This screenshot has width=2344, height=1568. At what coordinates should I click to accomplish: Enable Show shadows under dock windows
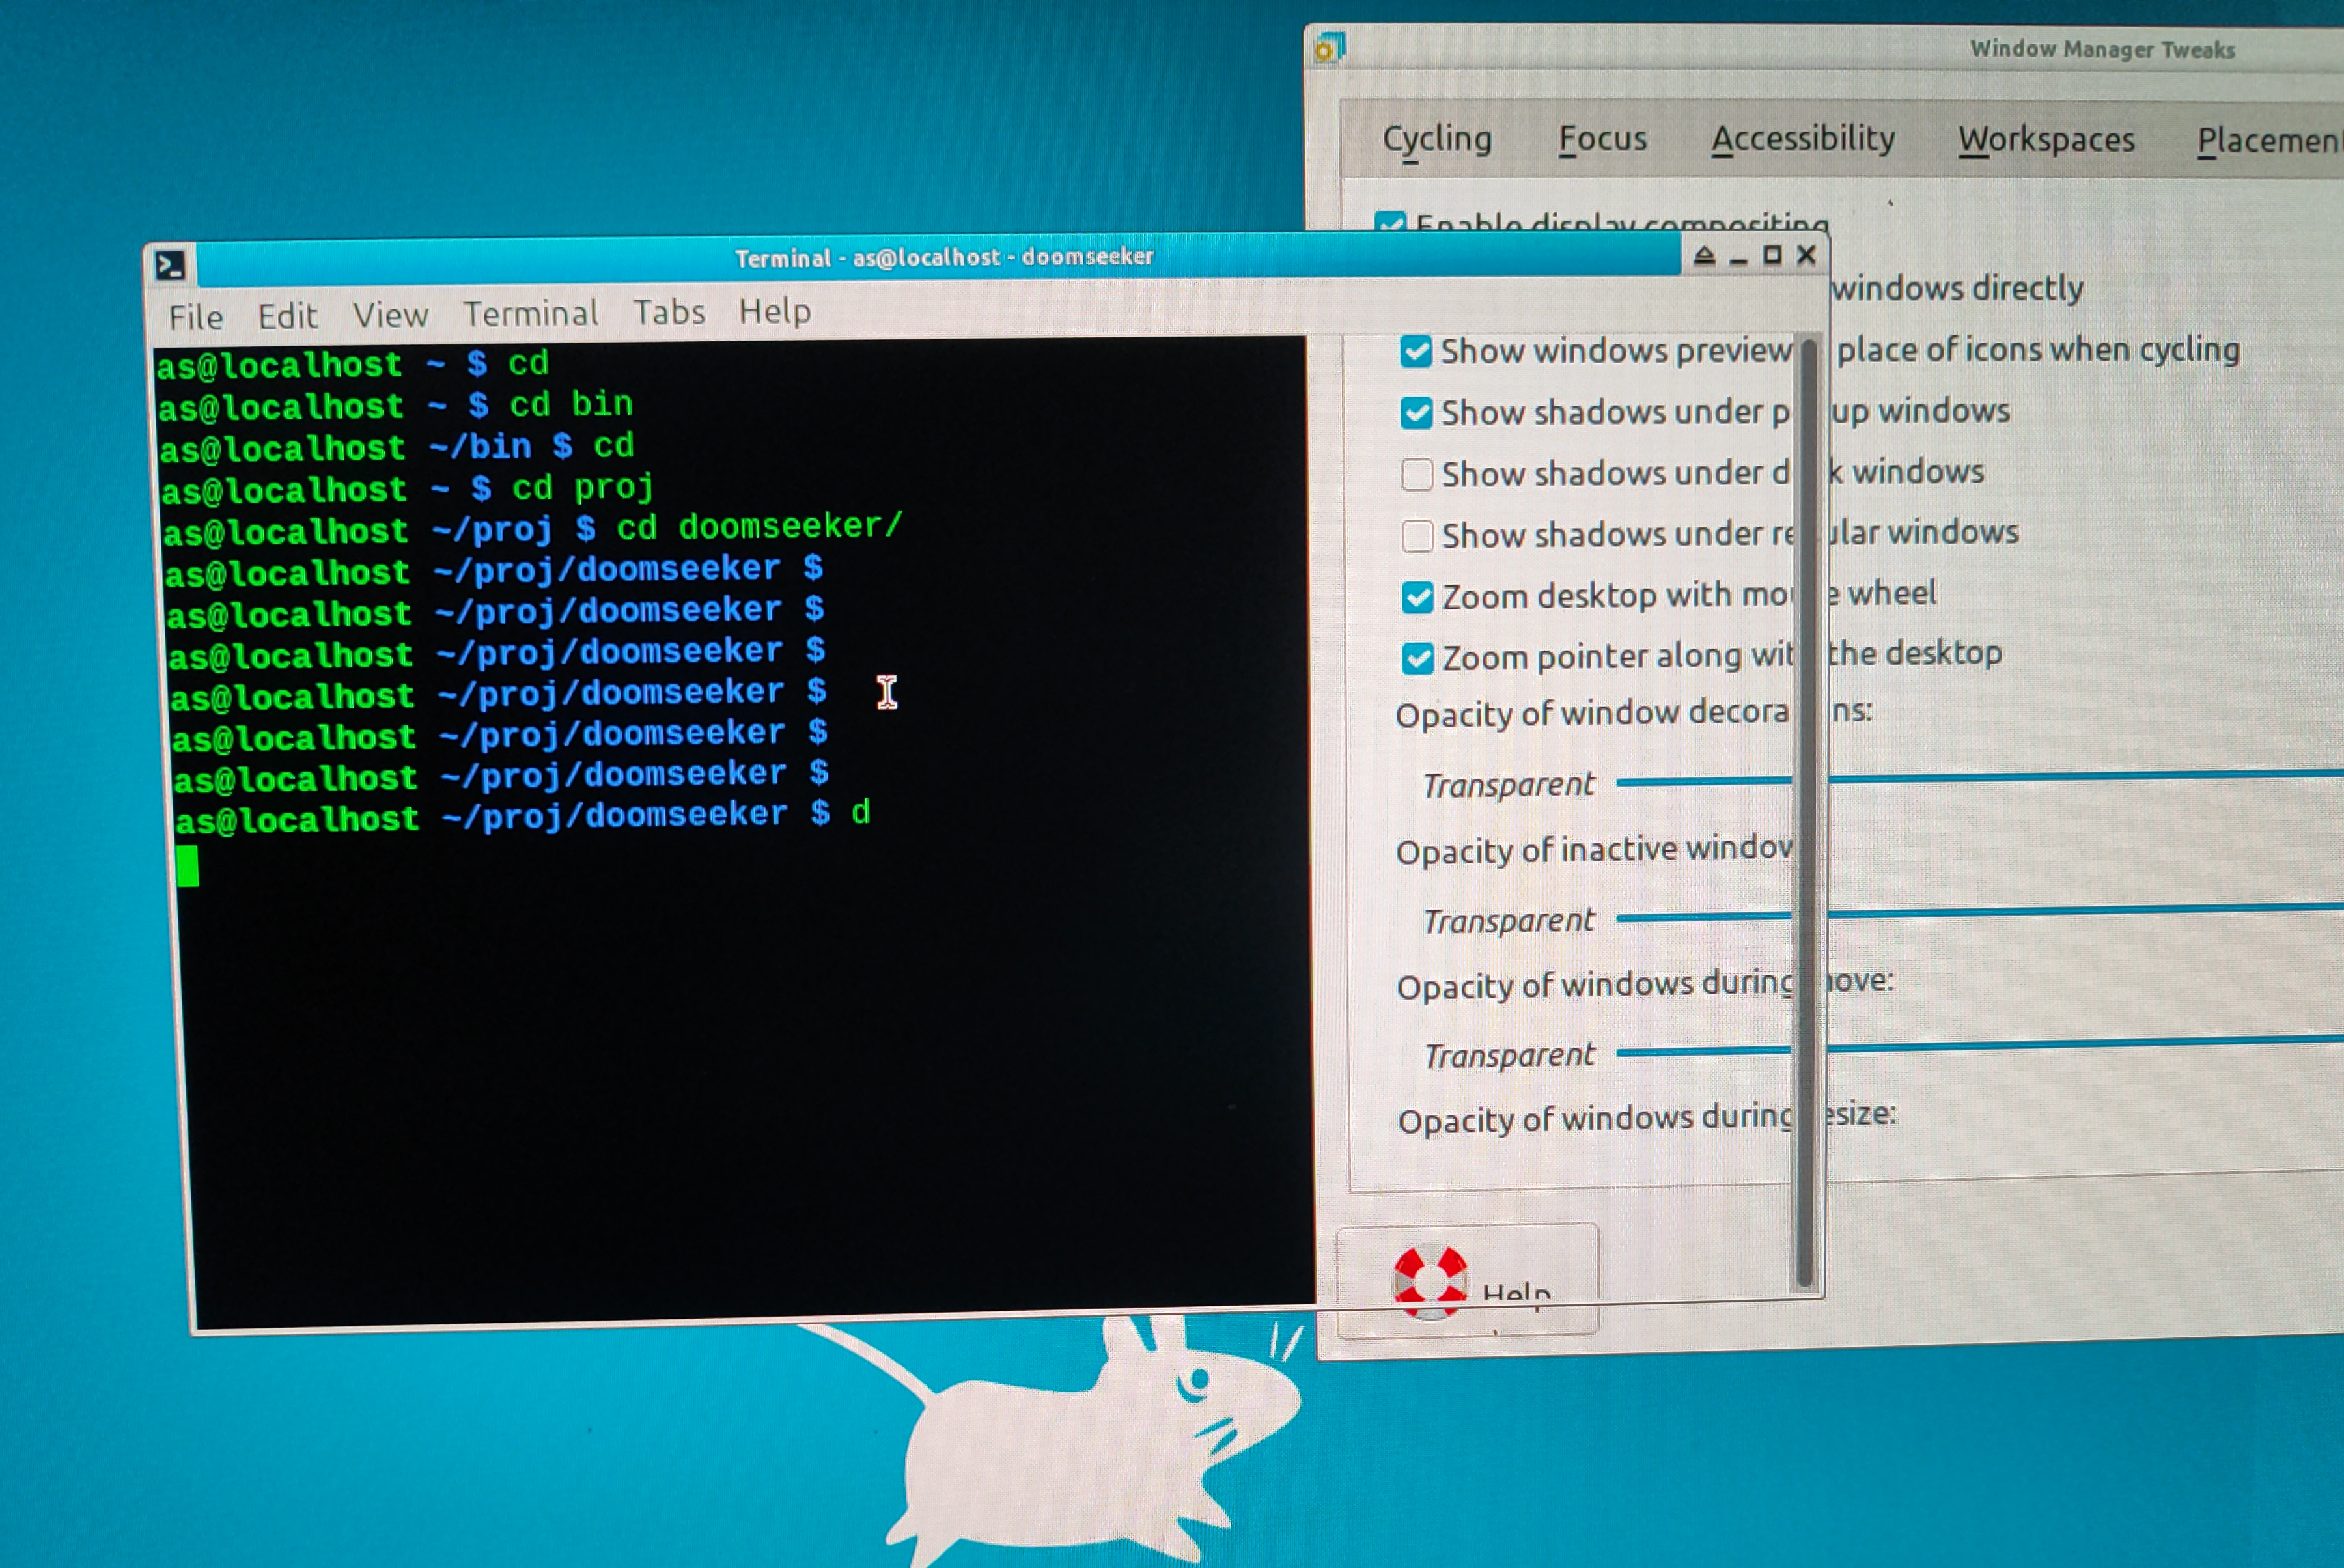pos(1417,474)
